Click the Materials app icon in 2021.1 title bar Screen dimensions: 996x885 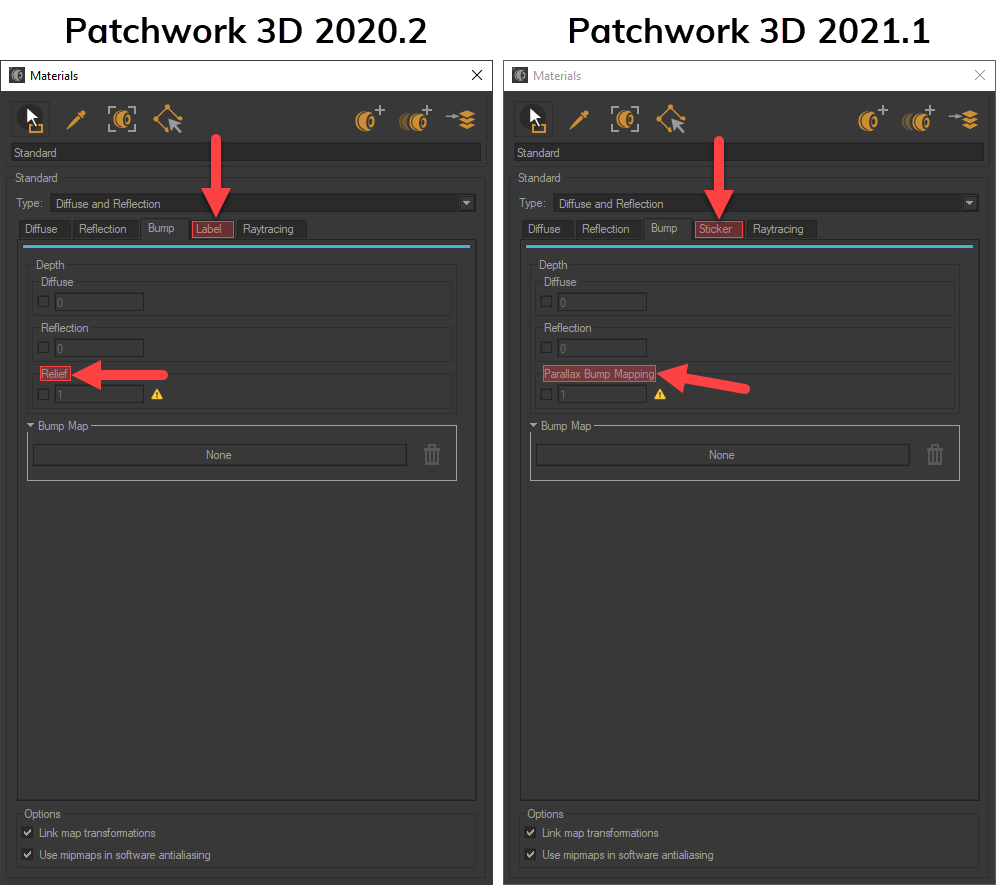click(520, 76)
